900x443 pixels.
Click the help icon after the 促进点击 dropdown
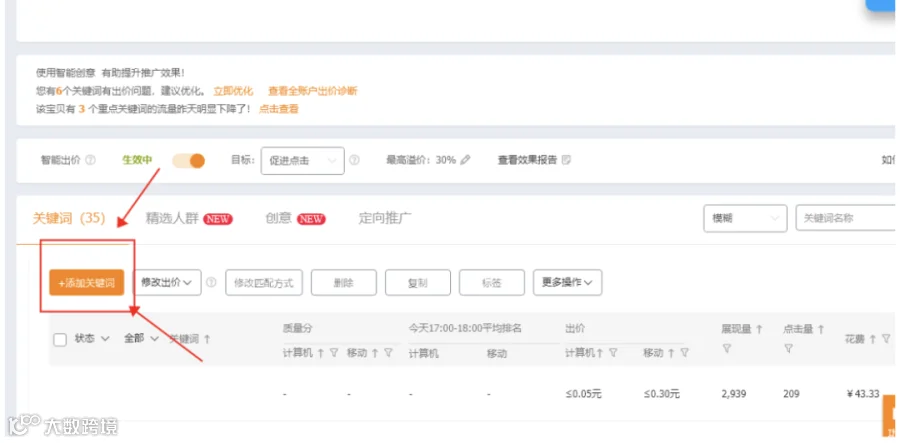[x=354, y=160]
